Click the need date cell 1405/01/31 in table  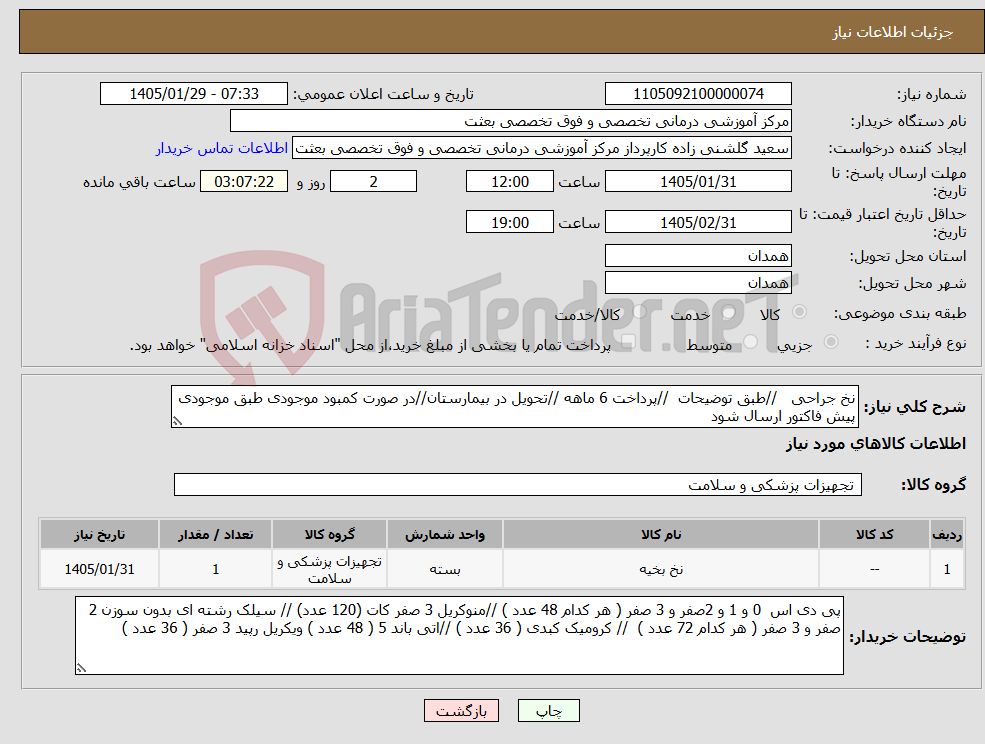99,569
